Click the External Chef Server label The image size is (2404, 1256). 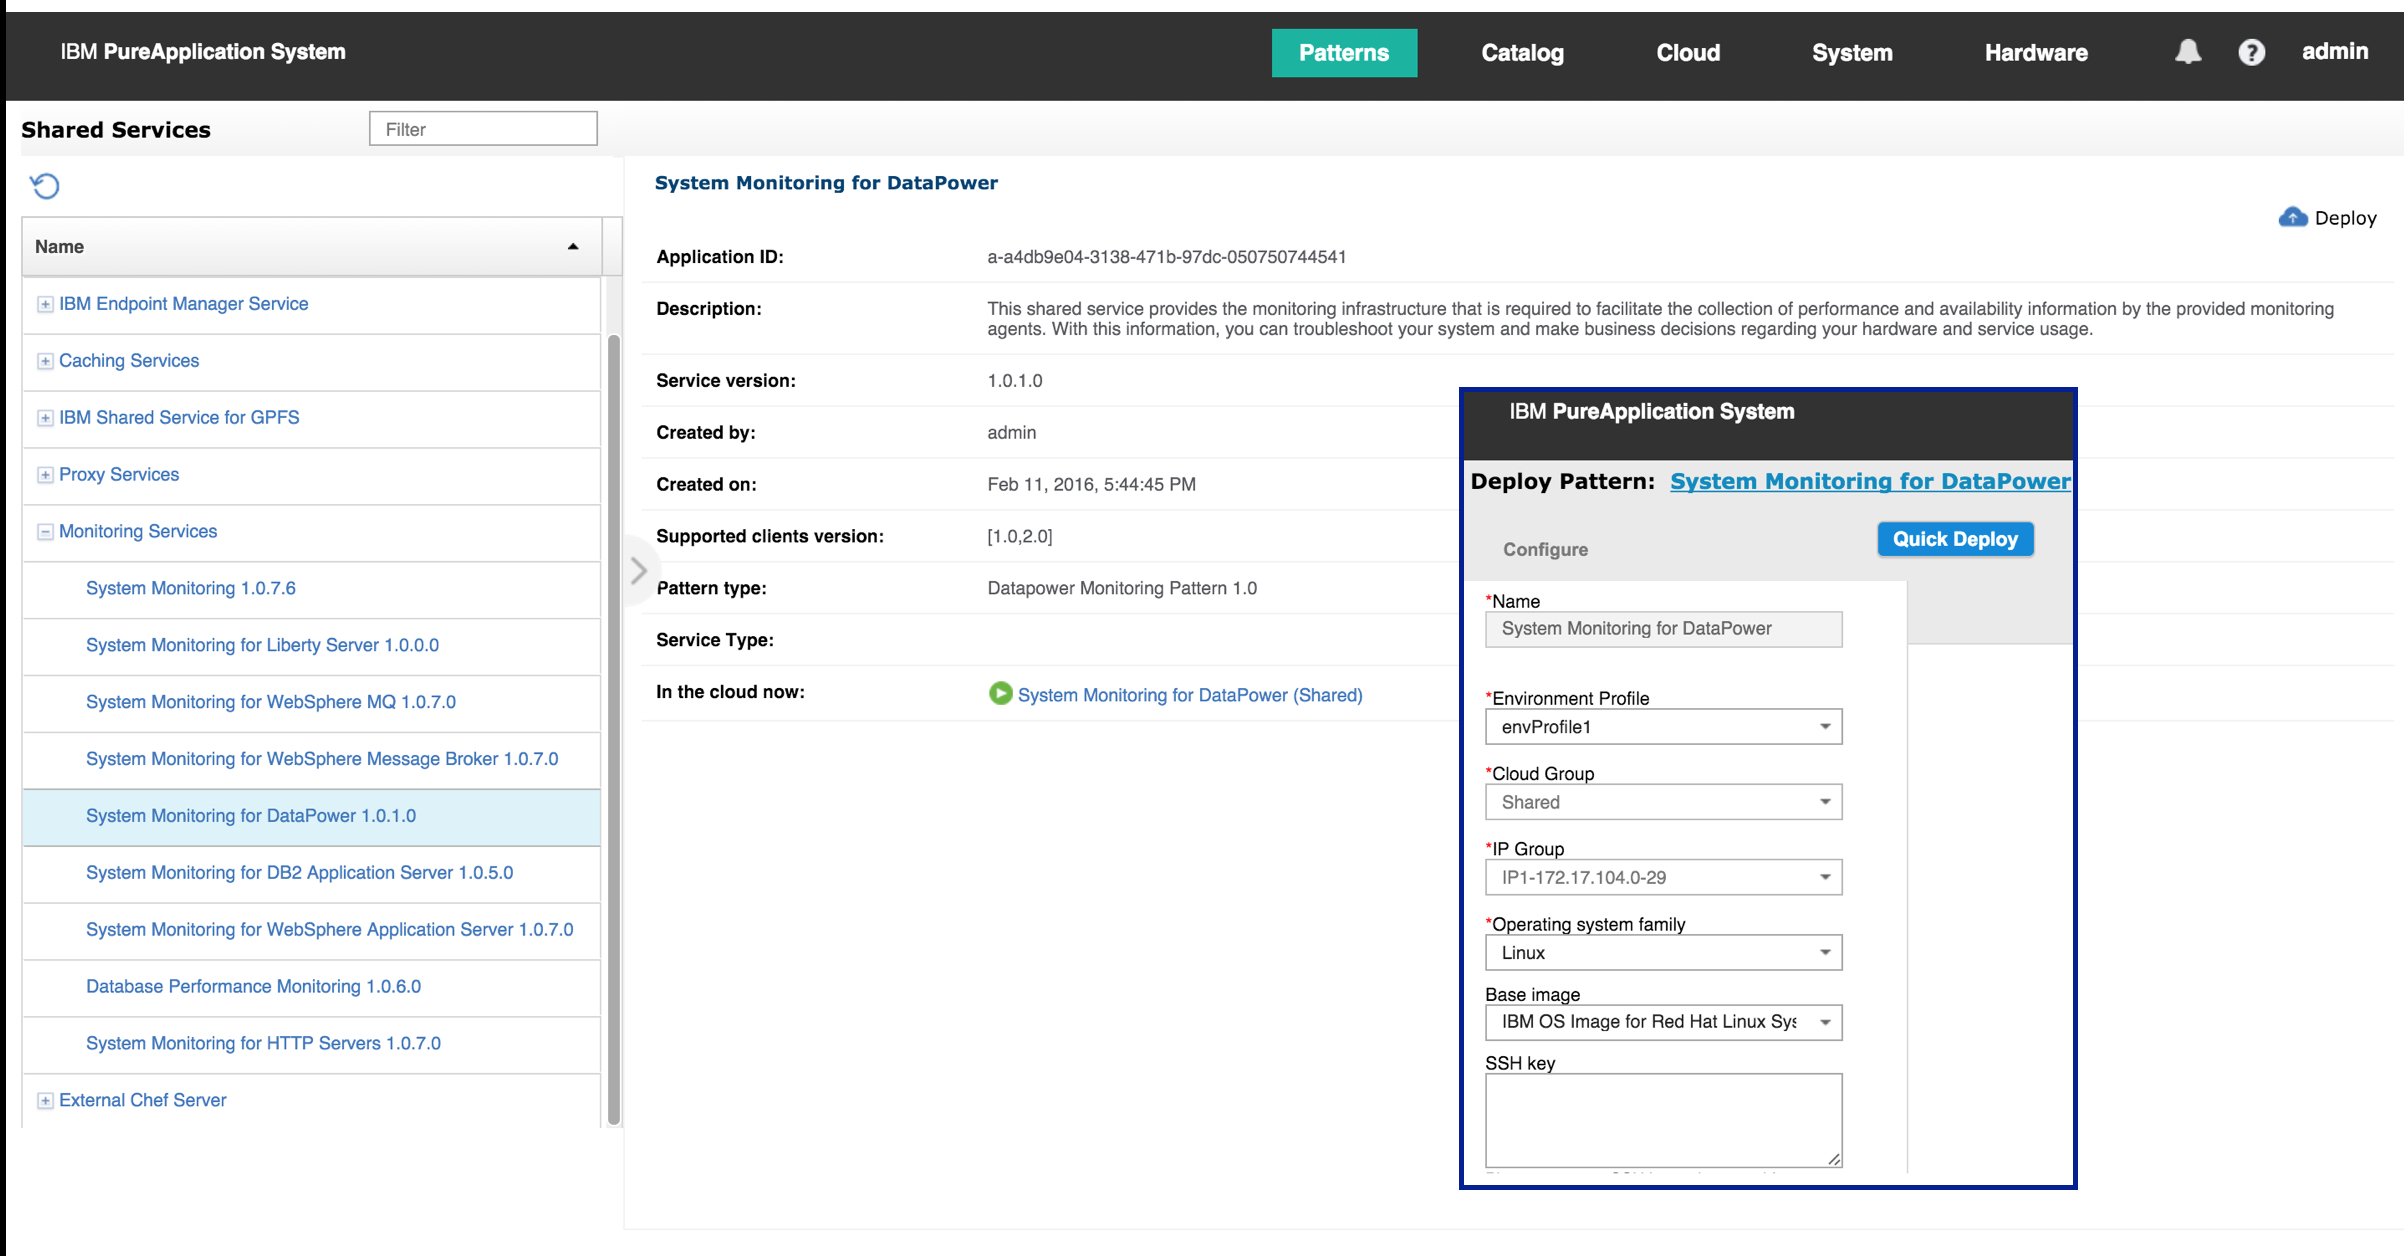(x=142, y=1100)
